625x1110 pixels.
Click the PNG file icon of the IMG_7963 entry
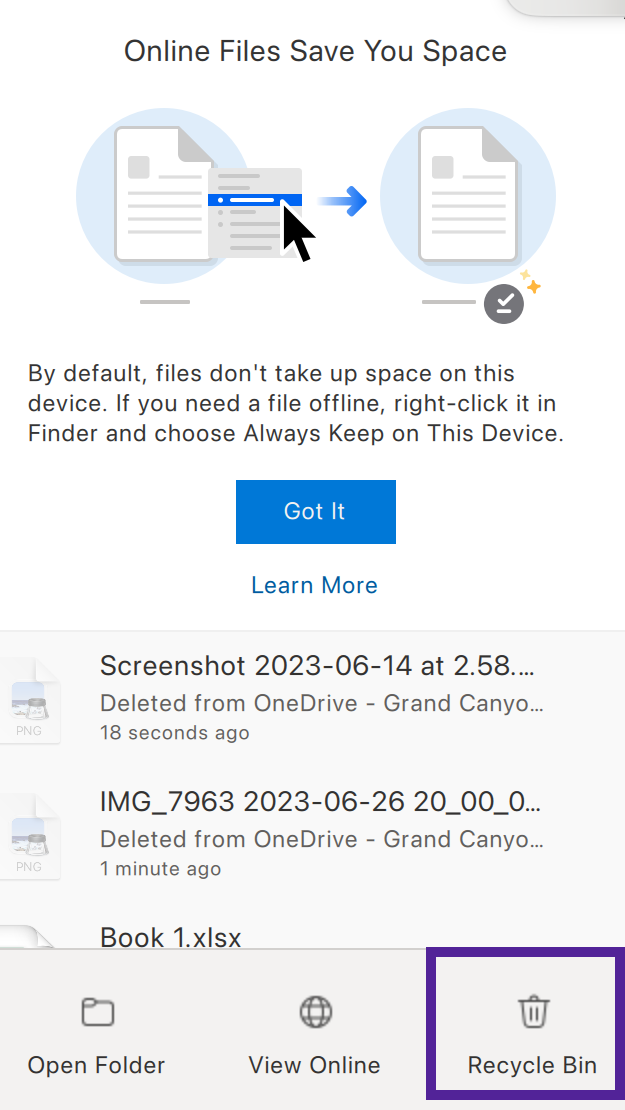[30, 836]
